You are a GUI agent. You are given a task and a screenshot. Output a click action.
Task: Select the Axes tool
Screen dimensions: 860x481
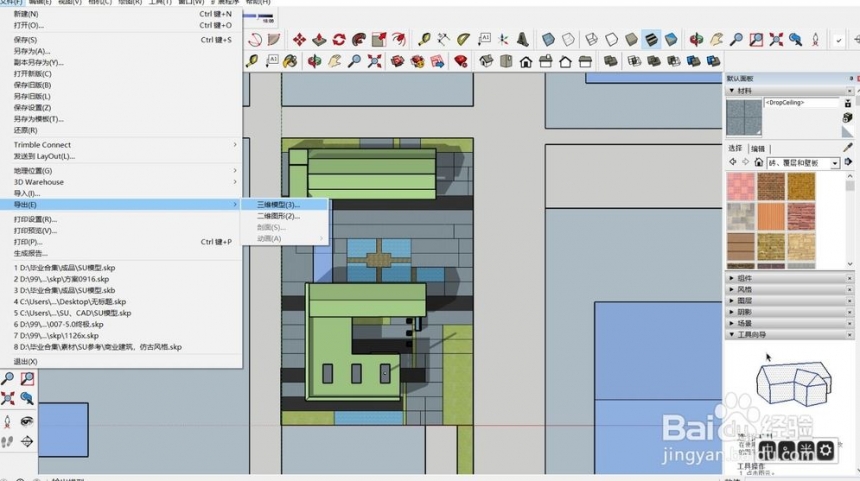click(x=503, y=39)
